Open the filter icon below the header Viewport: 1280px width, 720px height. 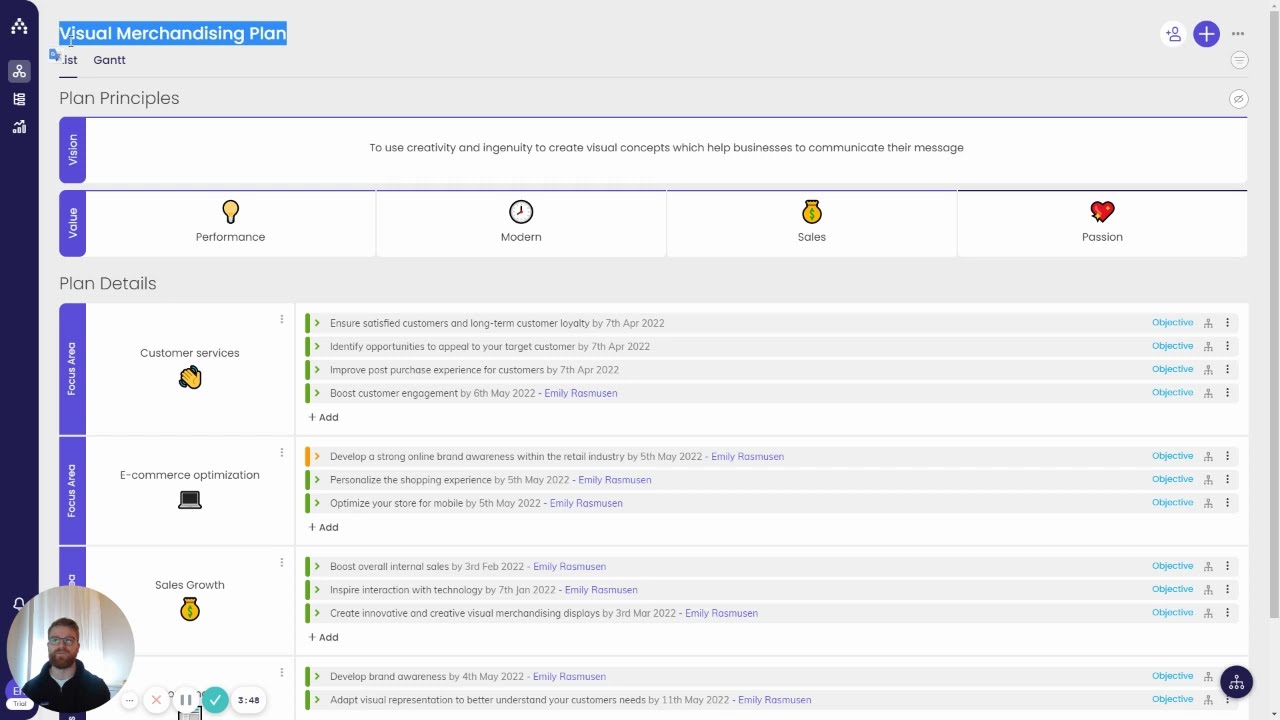[1239, 60]
